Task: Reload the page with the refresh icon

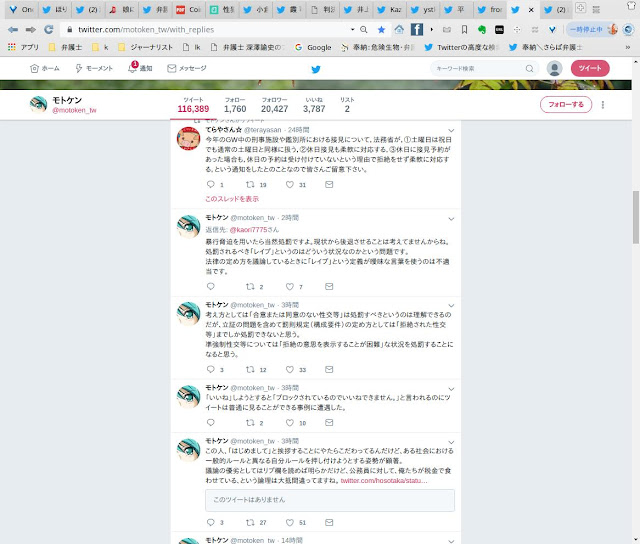Action: [x=49, y=29]
